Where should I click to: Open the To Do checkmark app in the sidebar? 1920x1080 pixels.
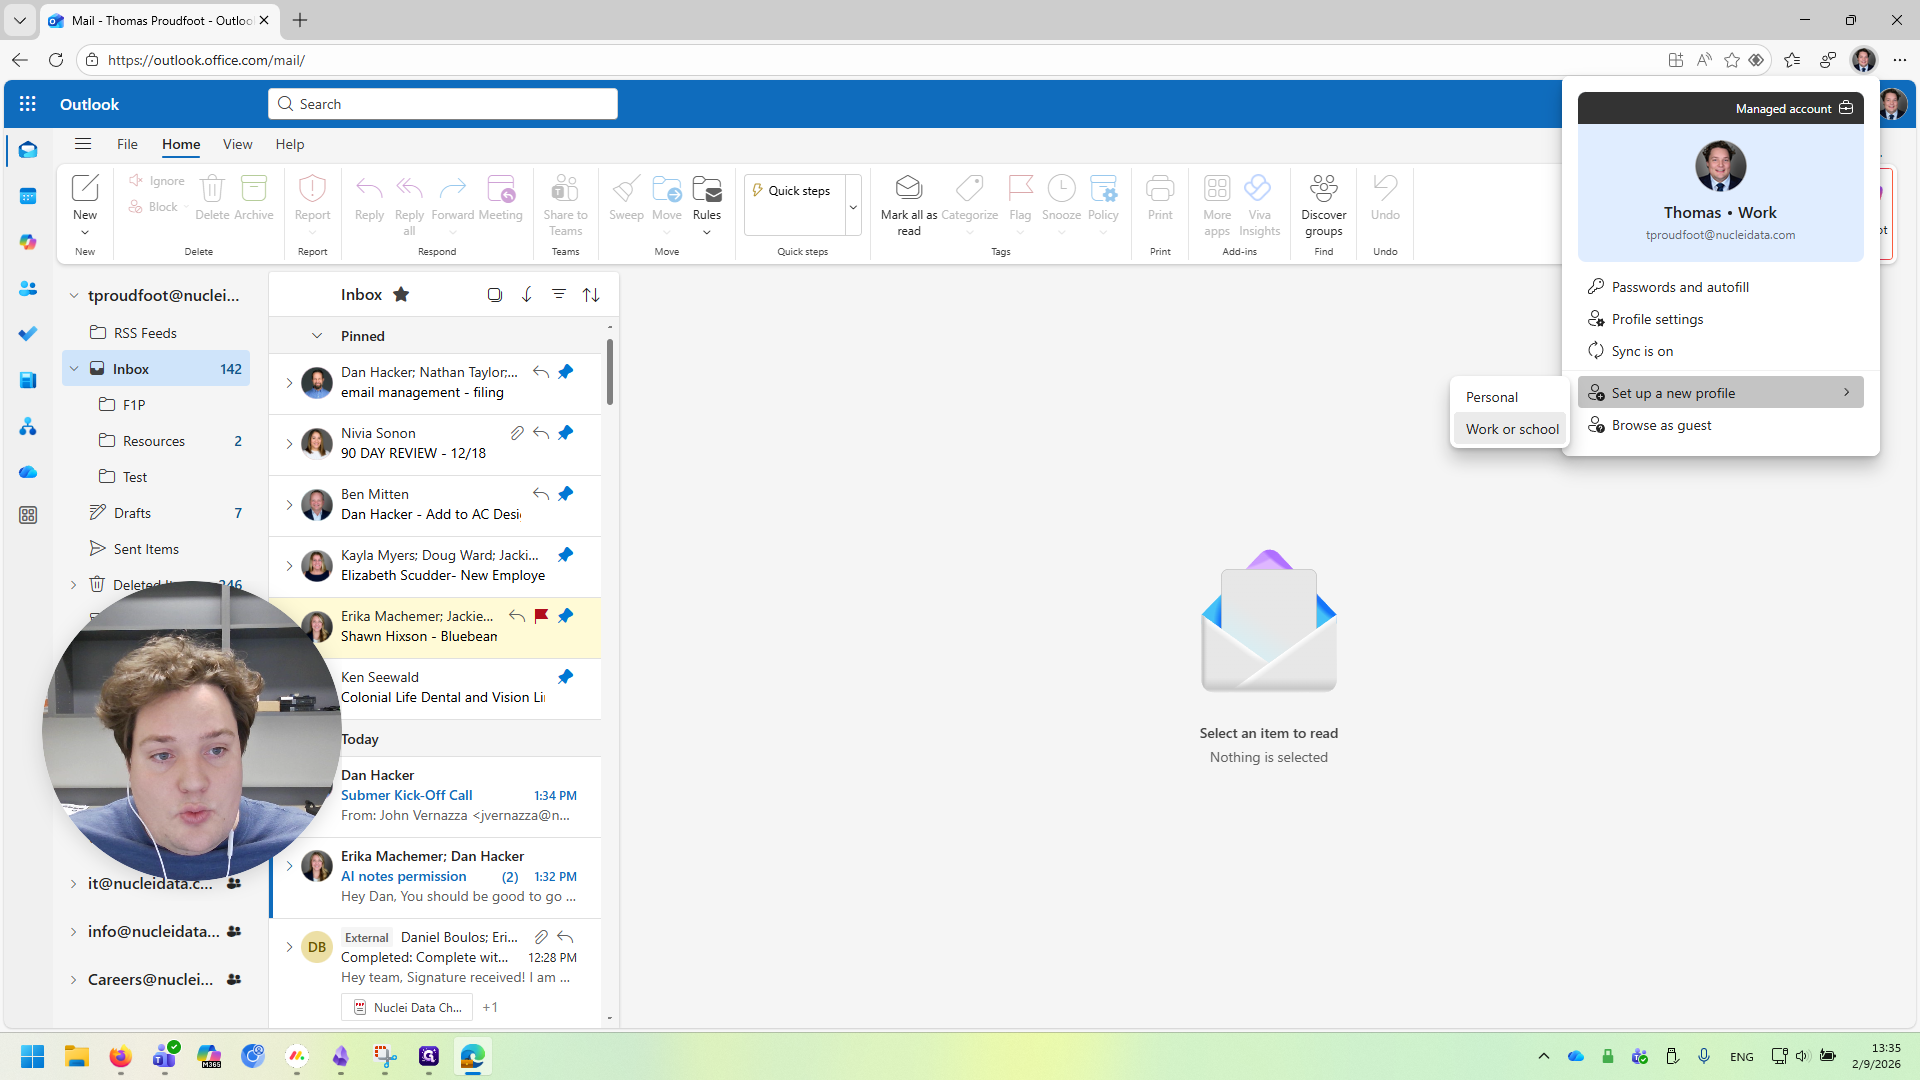28,334
